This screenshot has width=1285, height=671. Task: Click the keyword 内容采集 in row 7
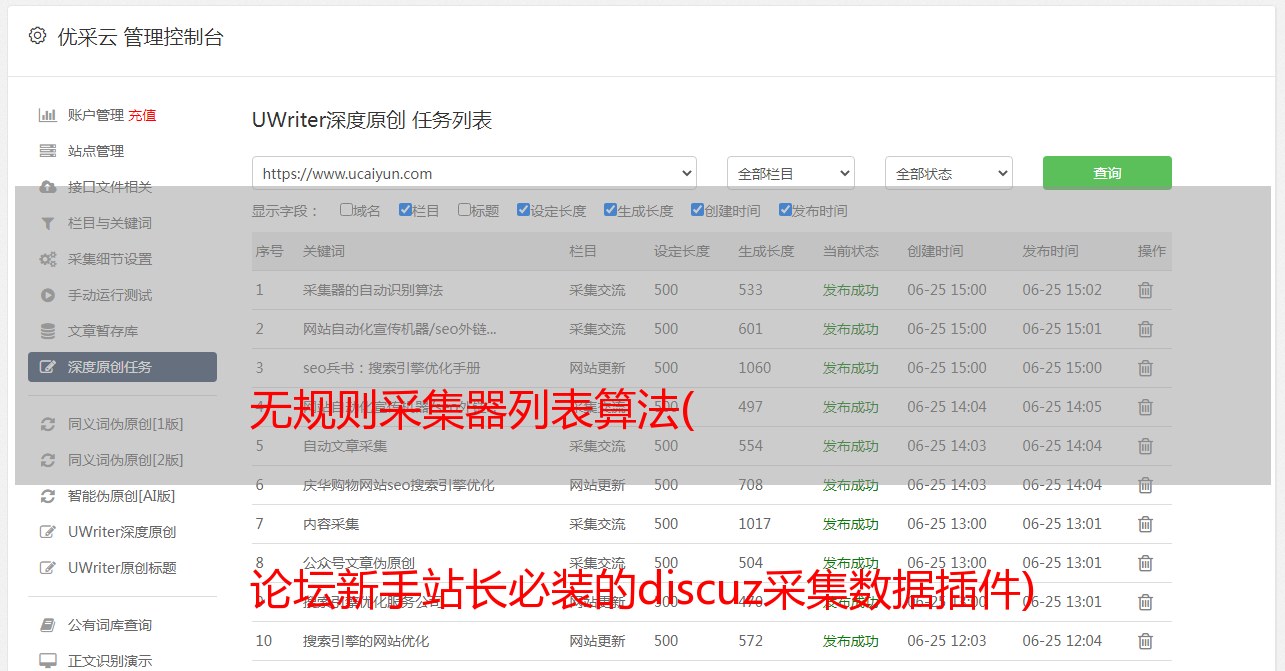tap(331, 524)
